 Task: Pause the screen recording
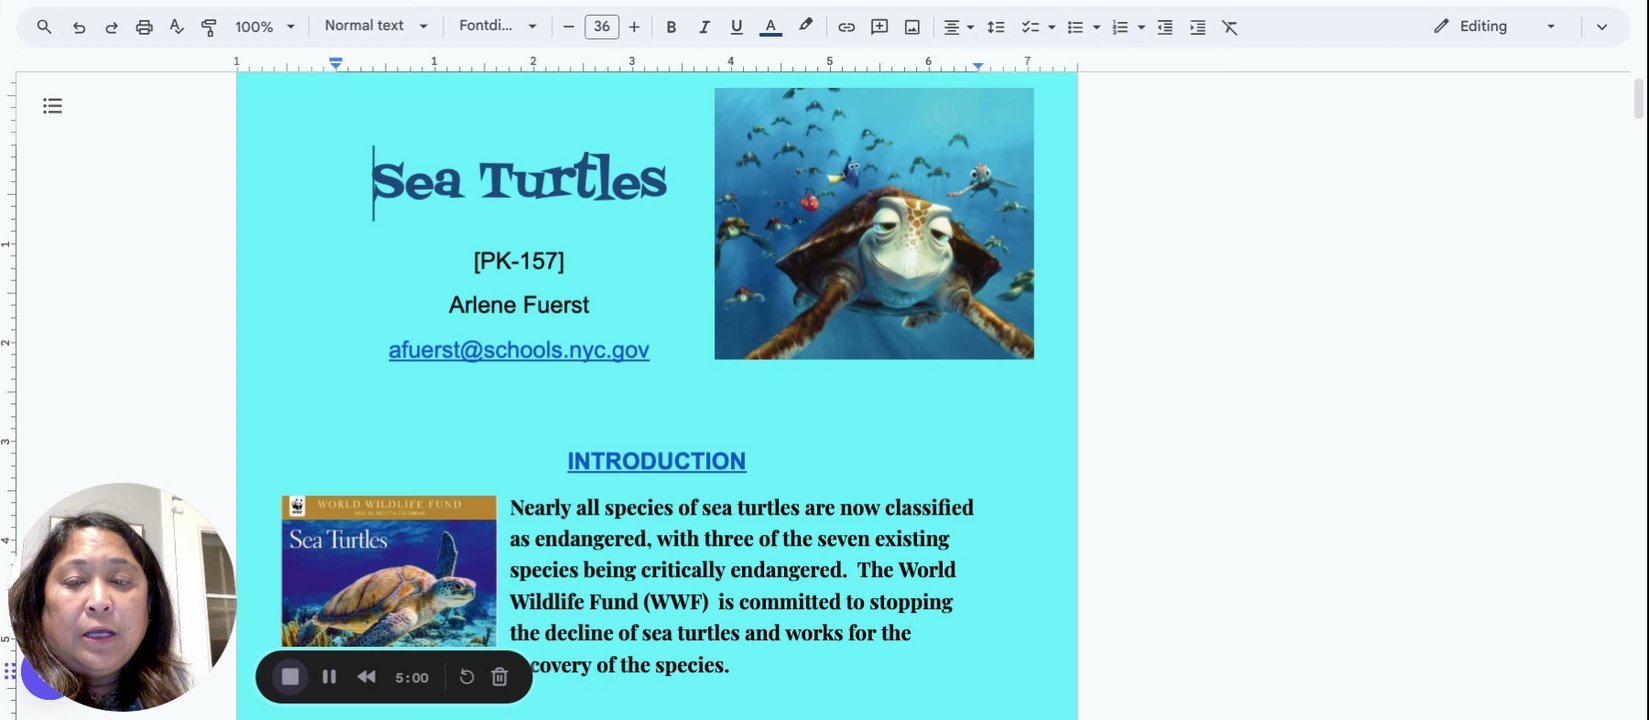(x=329, y=677)
